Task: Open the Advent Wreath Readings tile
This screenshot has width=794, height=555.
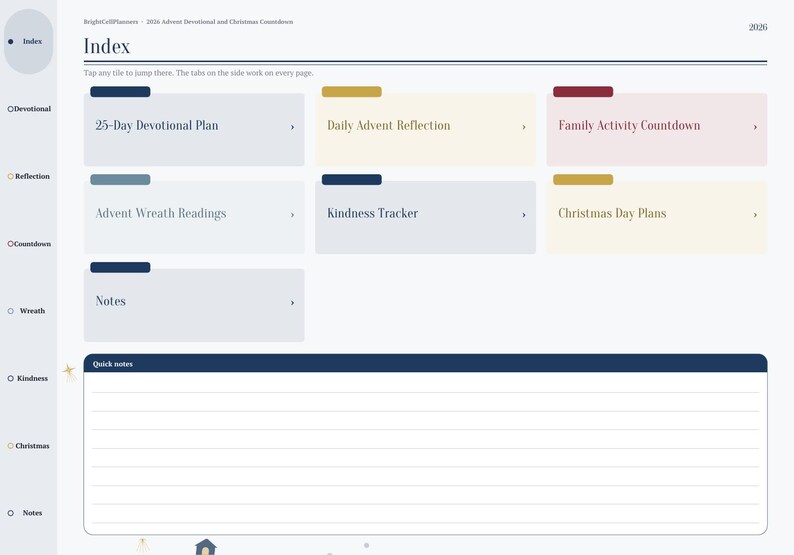Action: point(194,217)
